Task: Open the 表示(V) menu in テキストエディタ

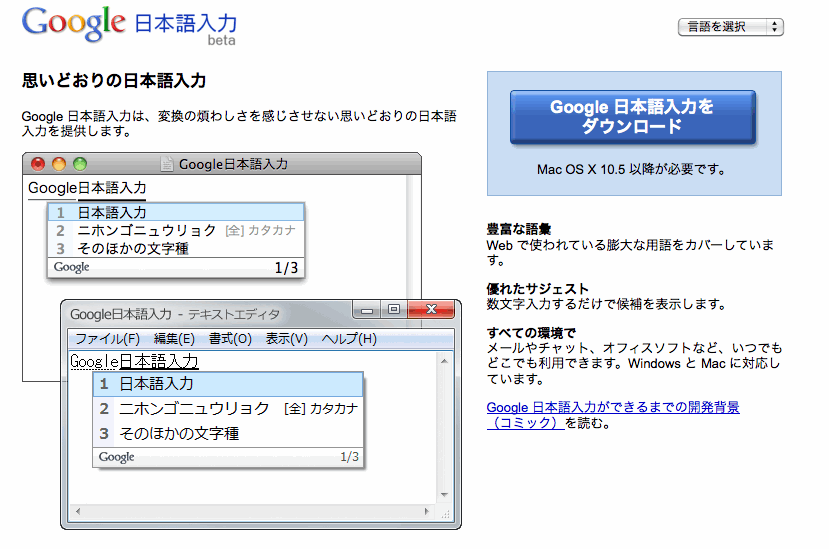Action: point(287,338)
